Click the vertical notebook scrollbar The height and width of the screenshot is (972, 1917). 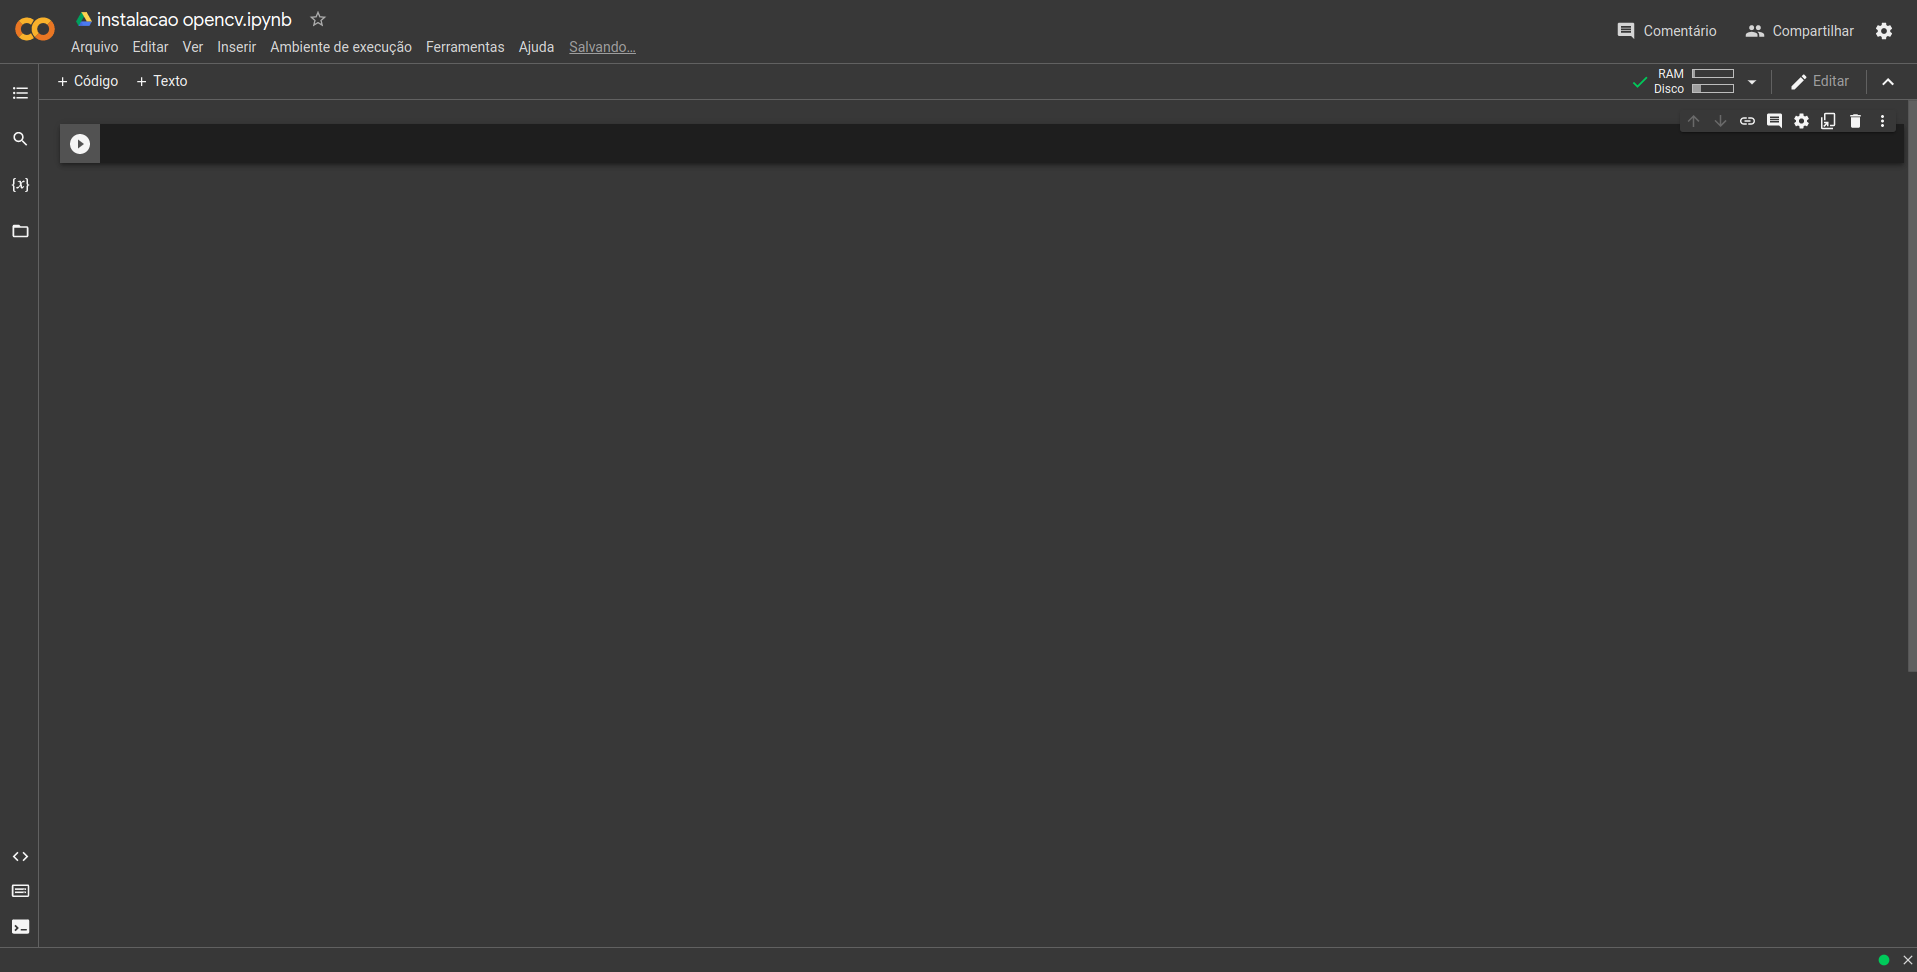pos(1912,386)
